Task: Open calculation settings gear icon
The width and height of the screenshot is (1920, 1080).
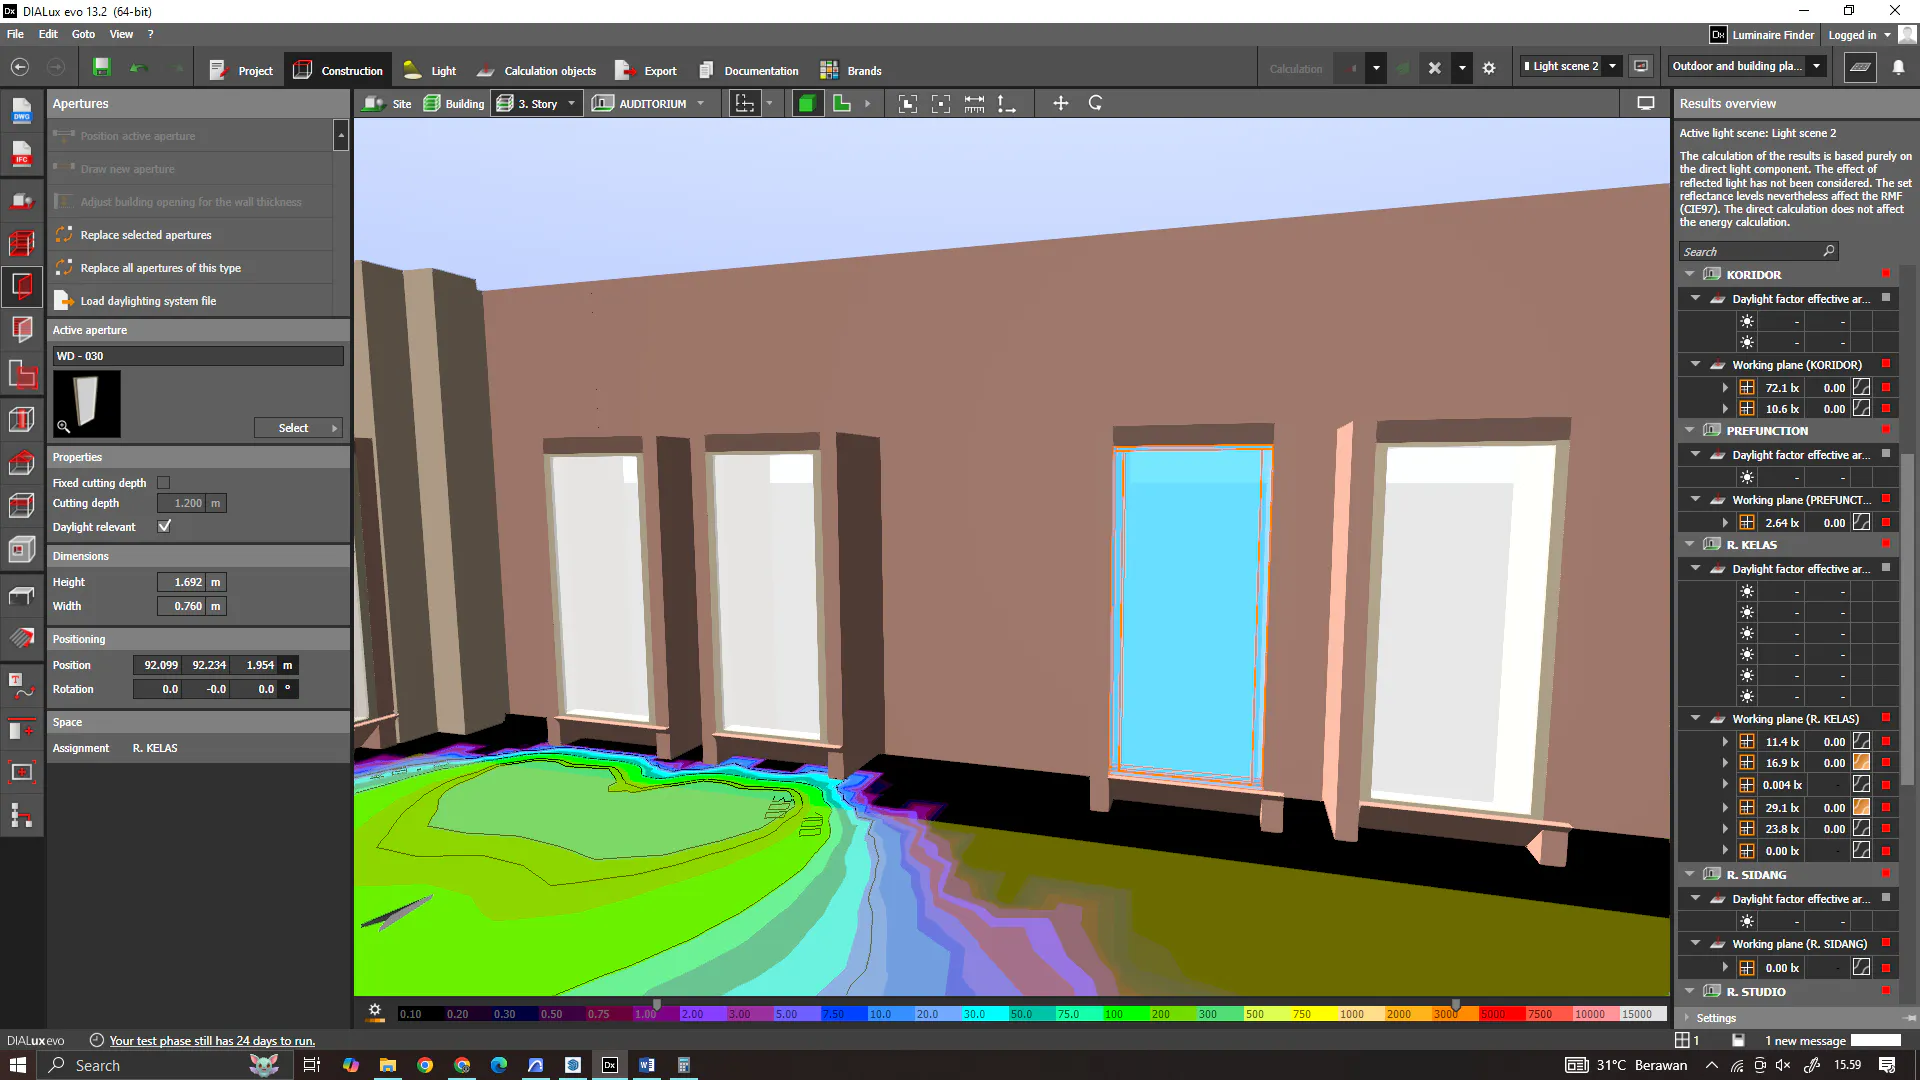Action: 1489,68
